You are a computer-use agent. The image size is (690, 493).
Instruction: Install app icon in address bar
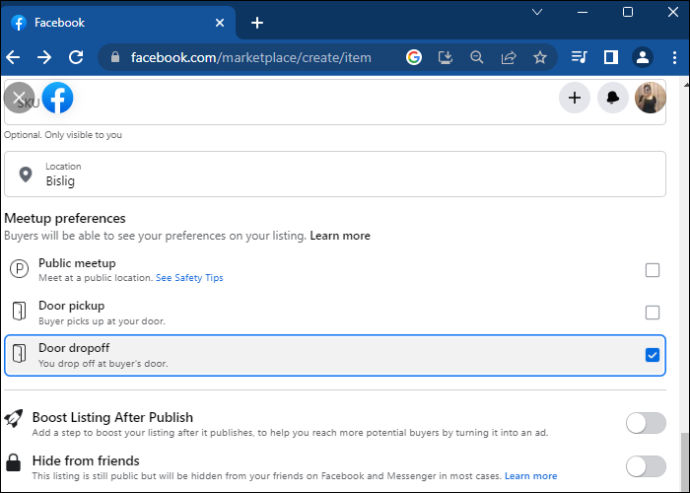445,57
